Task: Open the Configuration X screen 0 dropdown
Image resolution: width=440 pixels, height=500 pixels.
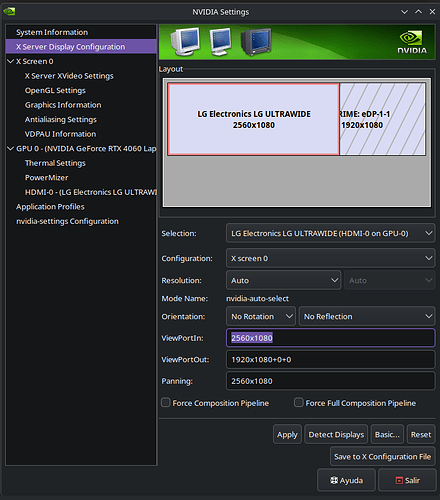Action: point(330,258)
